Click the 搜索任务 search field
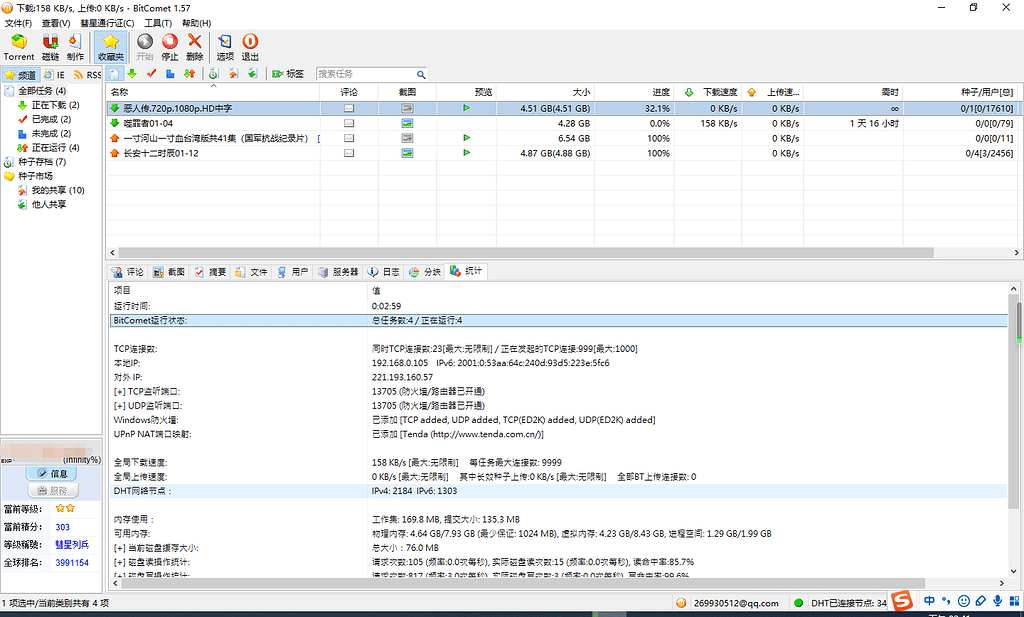The width and height of the screenshot is (1024, 617). [x=366, y=74]
